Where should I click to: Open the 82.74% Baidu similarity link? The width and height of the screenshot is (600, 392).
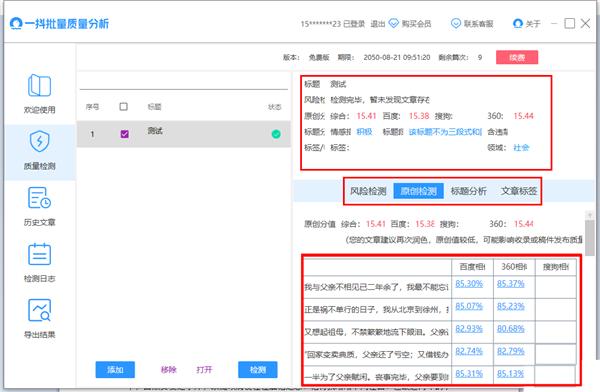[469, 351]
